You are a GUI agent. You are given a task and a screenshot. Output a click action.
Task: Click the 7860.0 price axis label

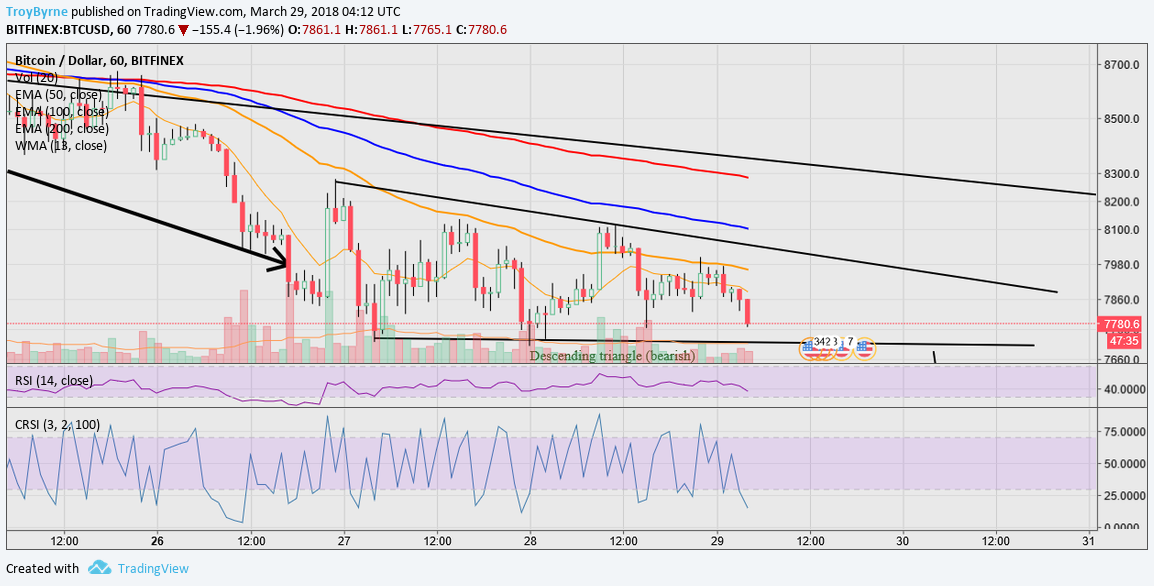click(x=1120, y=299)
